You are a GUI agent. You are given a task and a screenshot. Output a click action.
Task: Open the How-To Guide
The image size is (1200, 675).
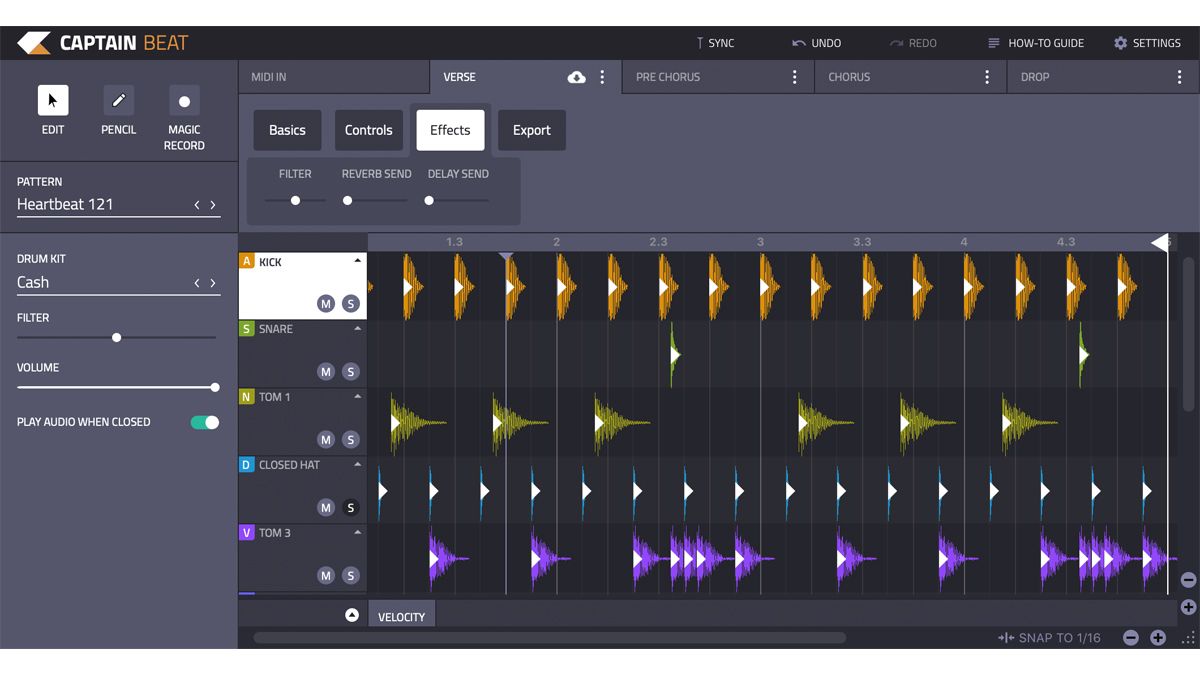pyautogui.click(x=1036, y=43)
